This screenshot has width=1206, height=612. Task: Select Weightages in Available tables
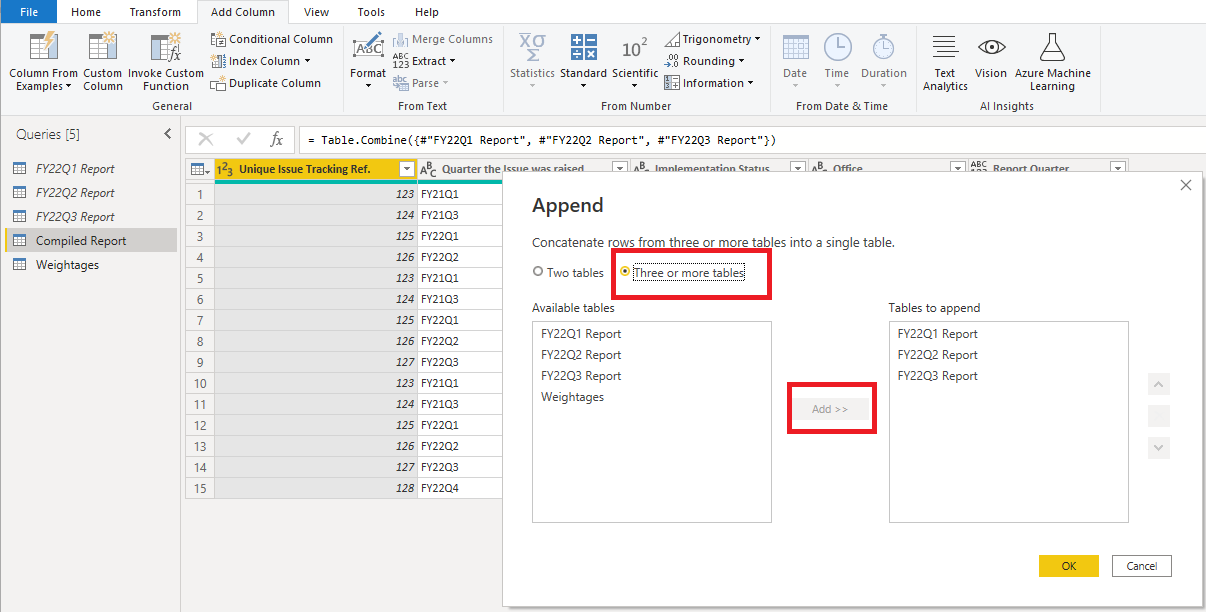(x=652, y=397)
